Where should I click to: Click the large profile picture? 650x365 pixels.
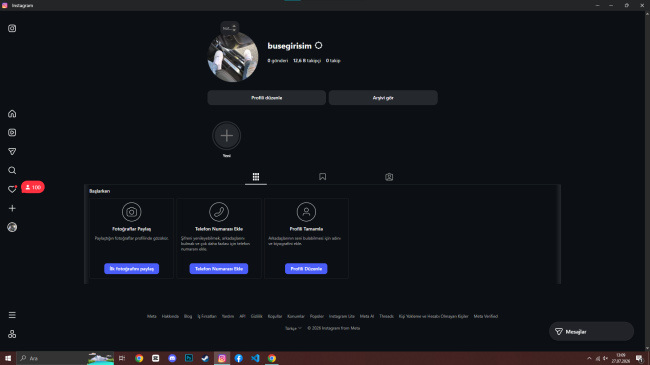click(233, 56)
